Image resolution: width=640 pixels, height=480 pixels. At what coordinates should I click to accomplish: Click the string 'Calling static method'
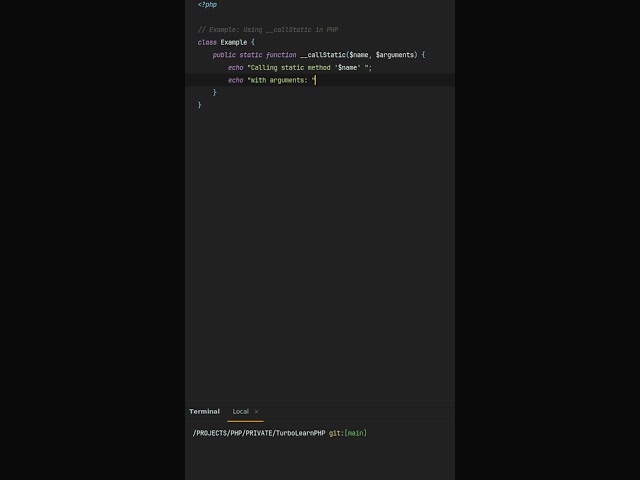coord(290,68)
